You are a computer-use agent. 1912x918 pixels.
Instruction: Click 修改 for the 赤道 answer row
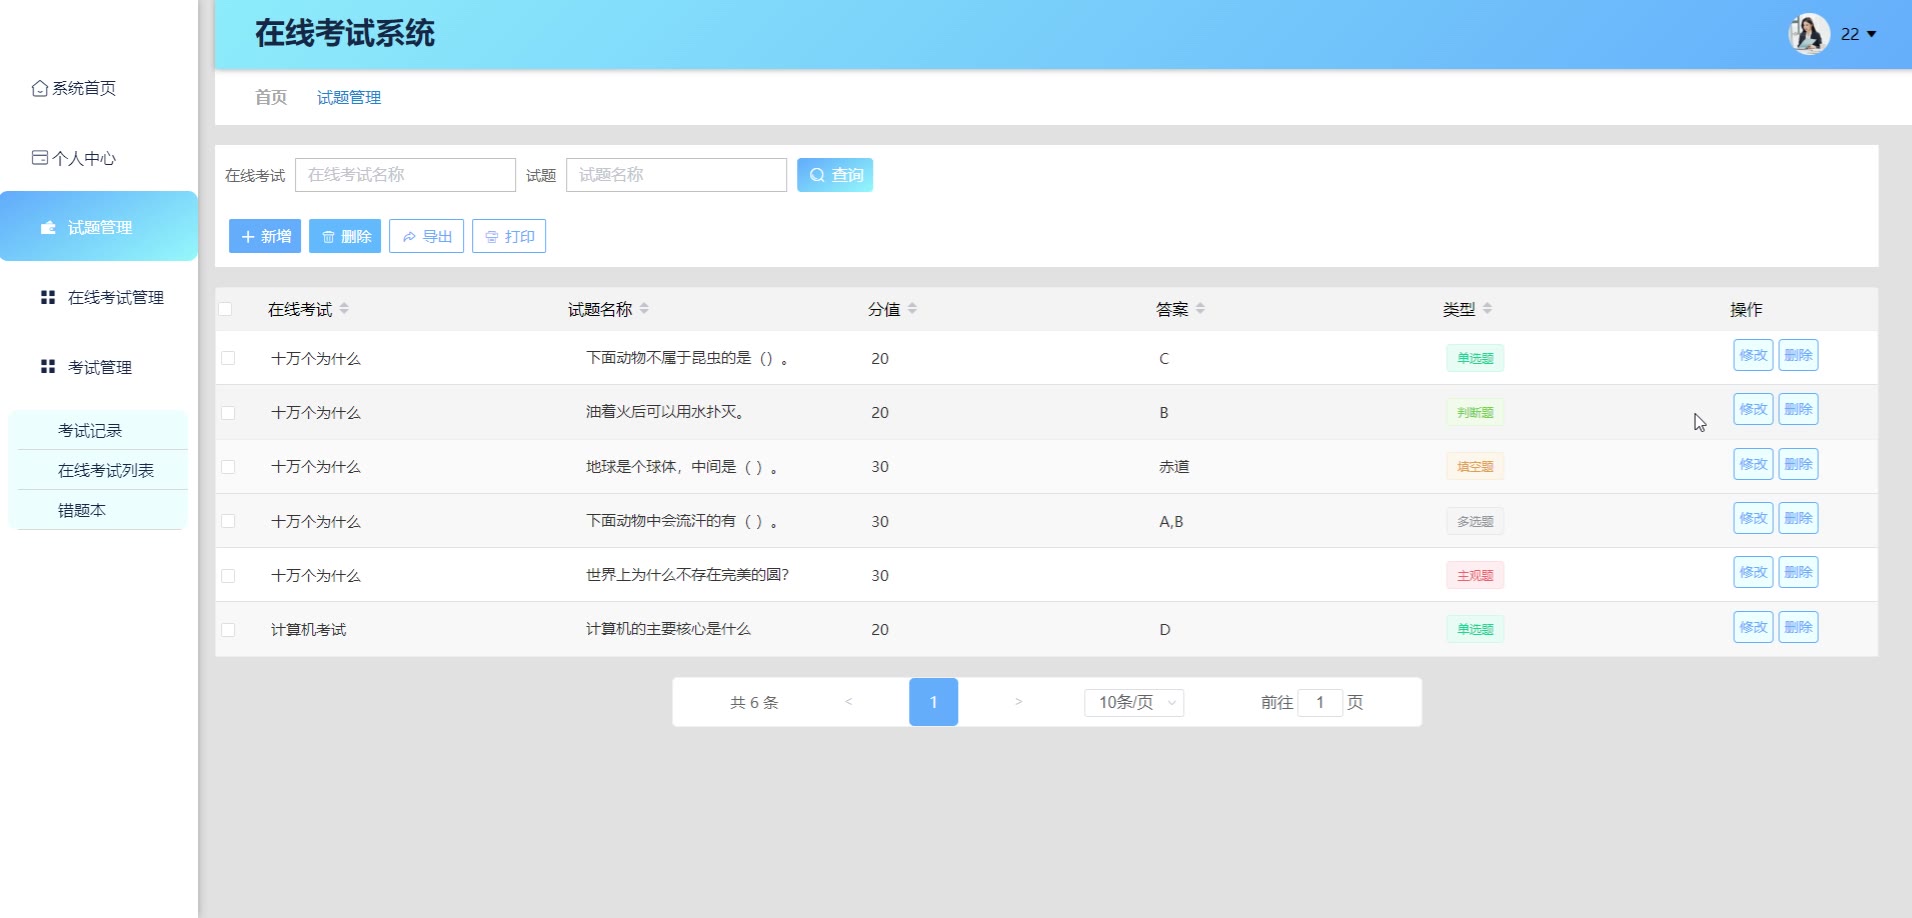1752,464
